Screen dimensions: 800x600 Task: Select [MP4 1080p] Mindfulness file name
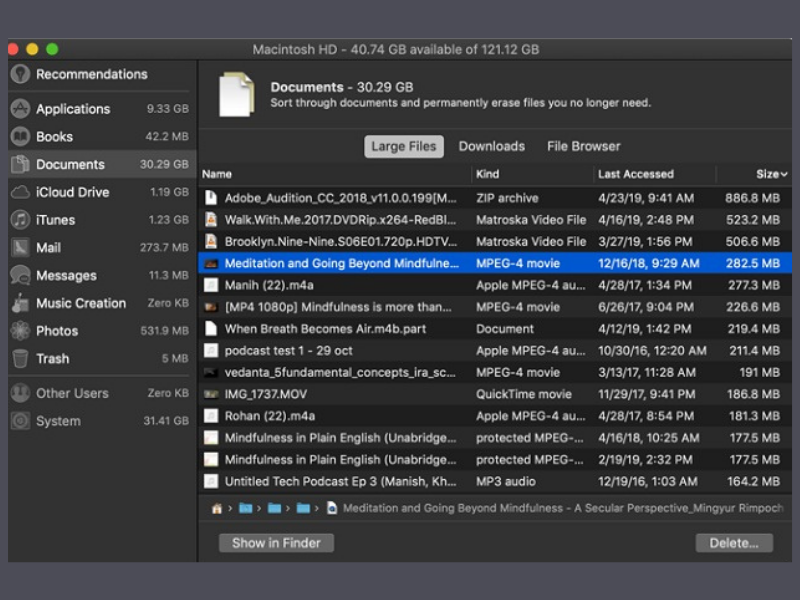click(x=338, y=307)
